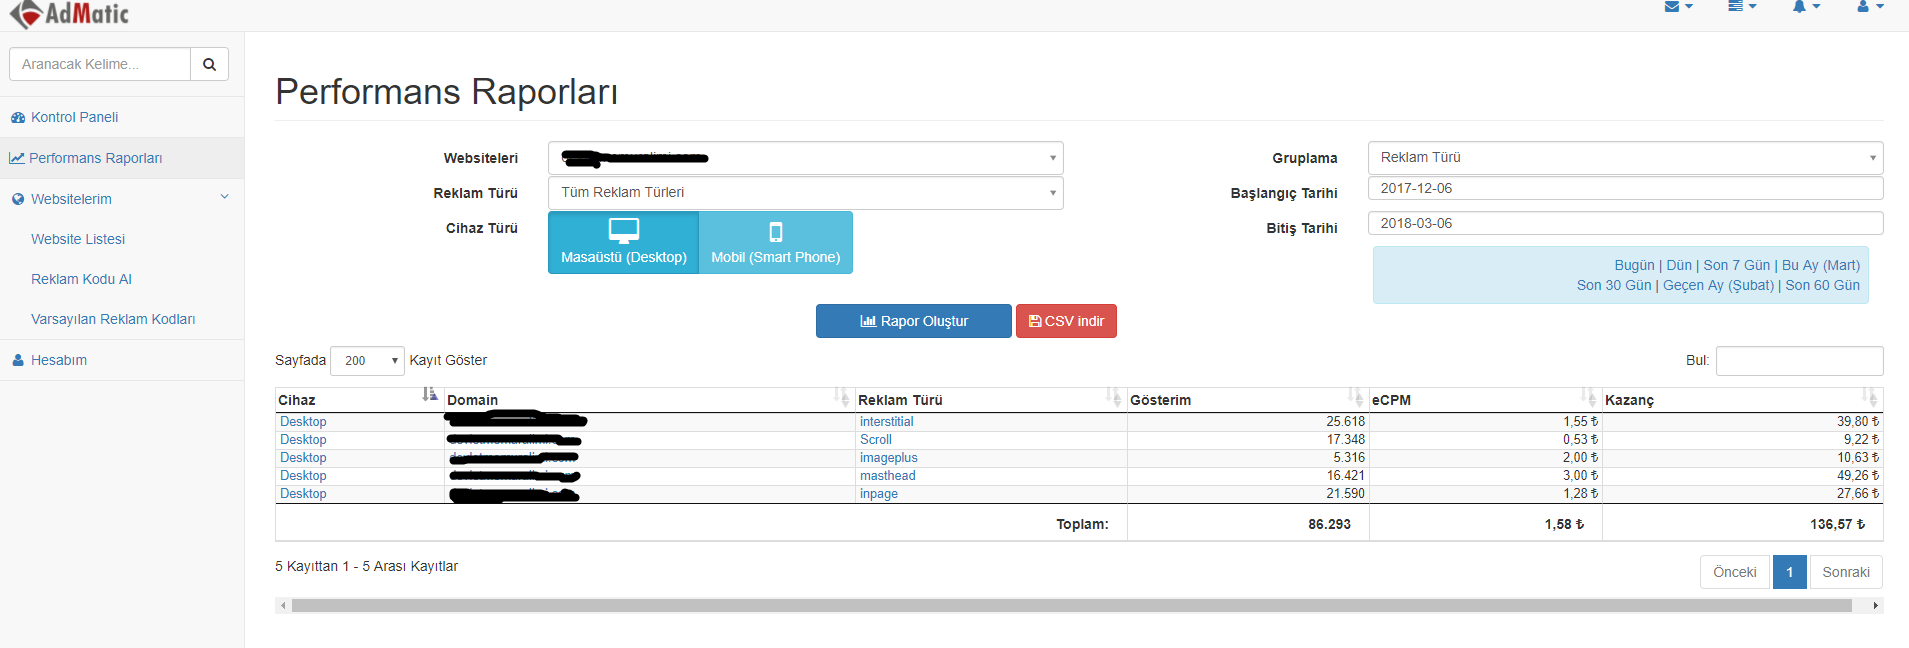
Task: Click the Bul filter input field
Action: (1800, 361)
